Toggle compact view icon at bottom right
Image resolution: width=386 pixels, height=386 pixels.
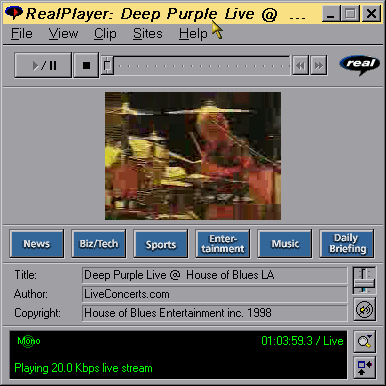[x=364, y=367]
